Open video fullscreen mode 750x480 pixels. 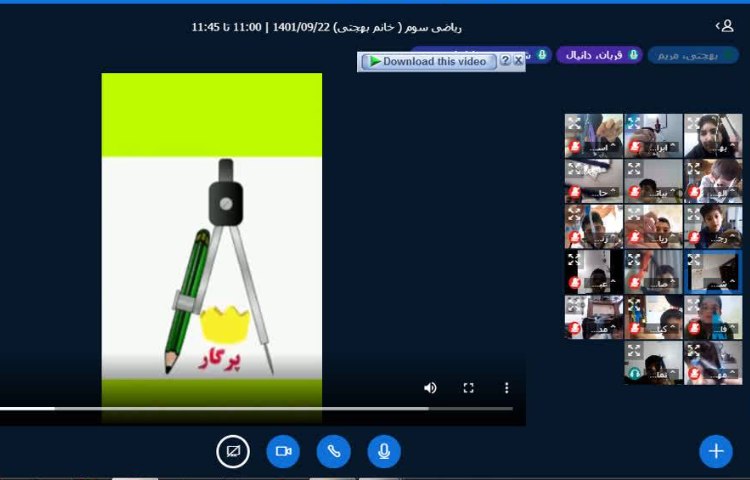[469, 388]
